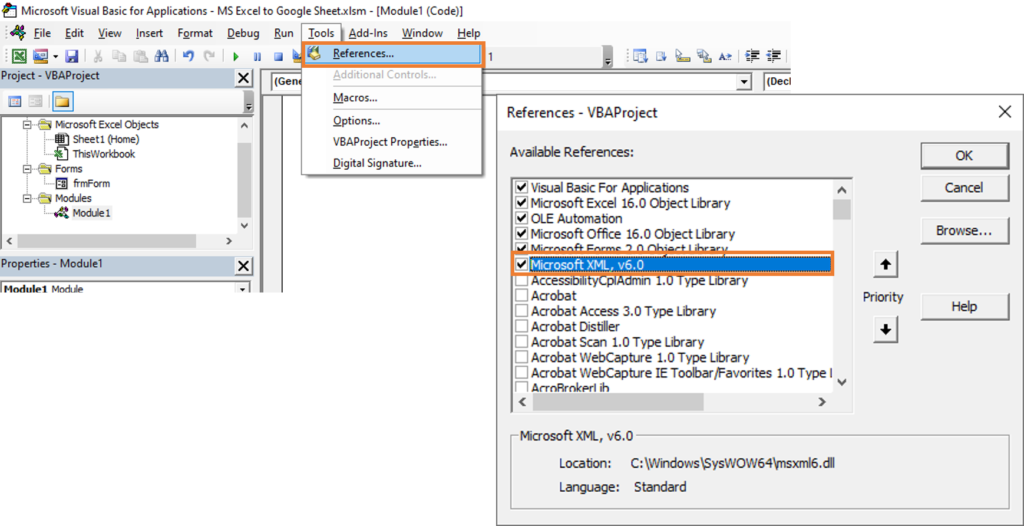Close the Properties - Module1 panel
The width and height of the screenshot is (1024, 526).
[243, 266]
